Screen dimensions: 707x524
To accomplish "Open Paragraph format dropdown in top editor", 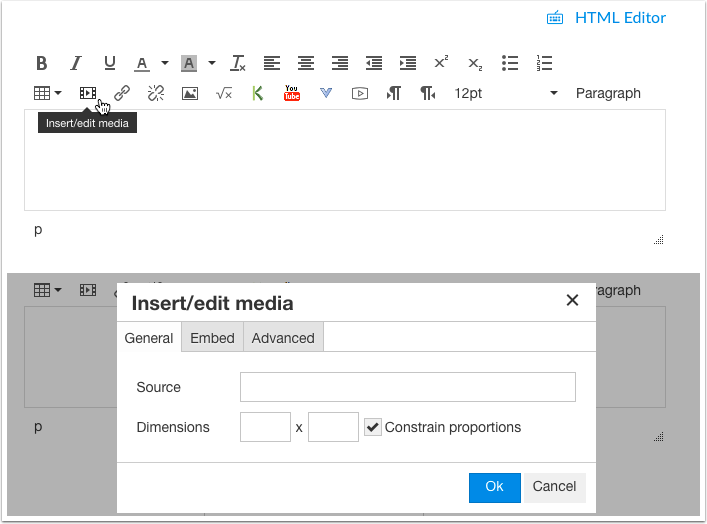I will point(608,93).
